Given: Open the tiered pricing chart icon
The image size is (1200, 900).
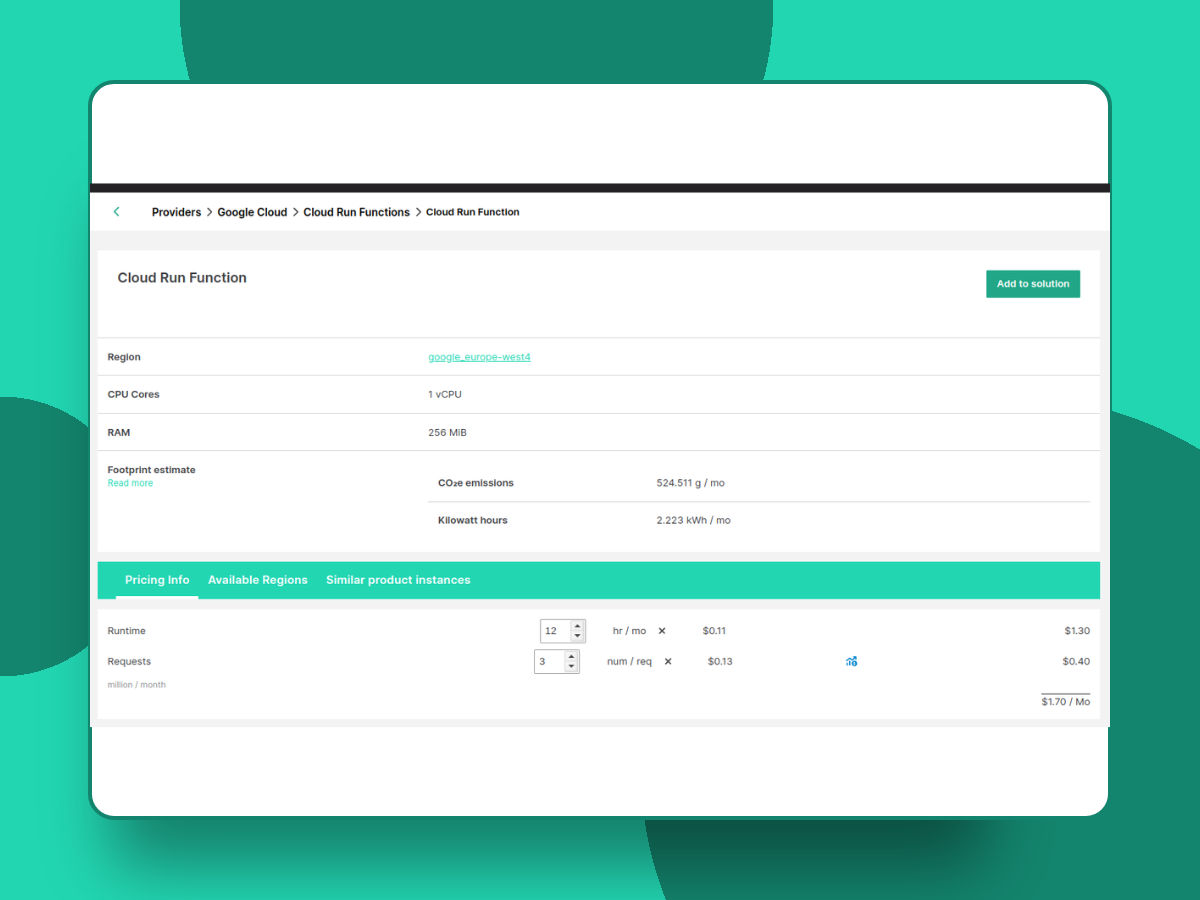Looking at the screenshot, I should coord(851,661).
